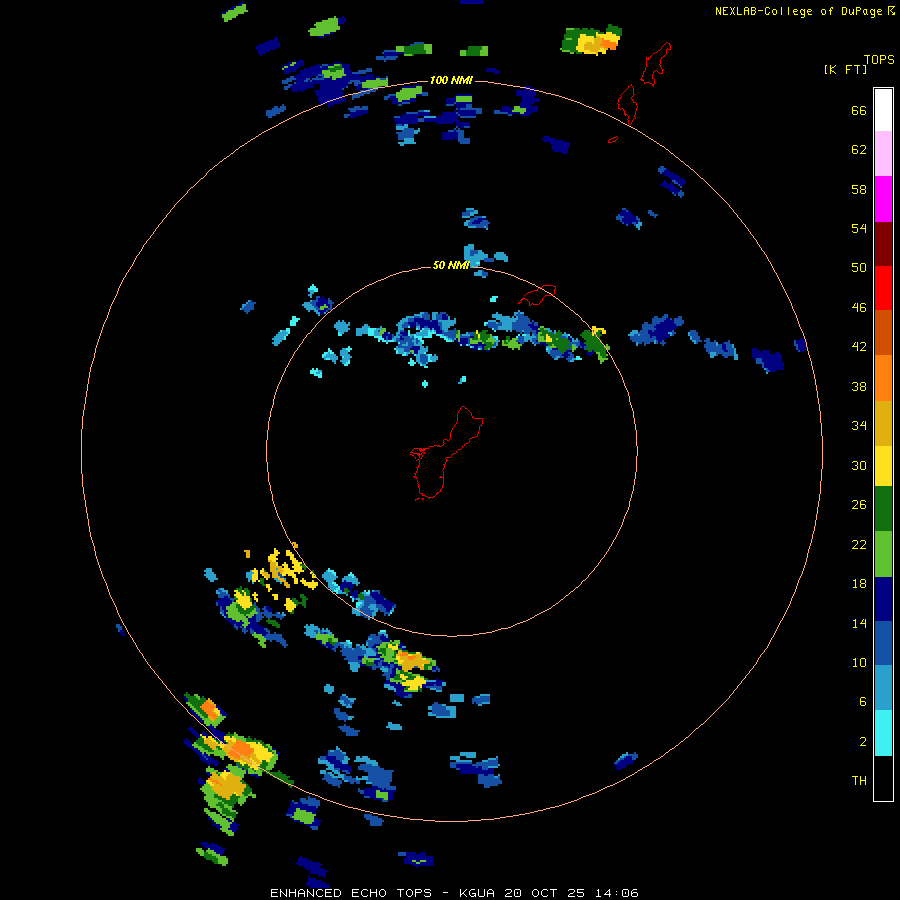
Task: Click the 38 legend value
Action: coord(859,386)
